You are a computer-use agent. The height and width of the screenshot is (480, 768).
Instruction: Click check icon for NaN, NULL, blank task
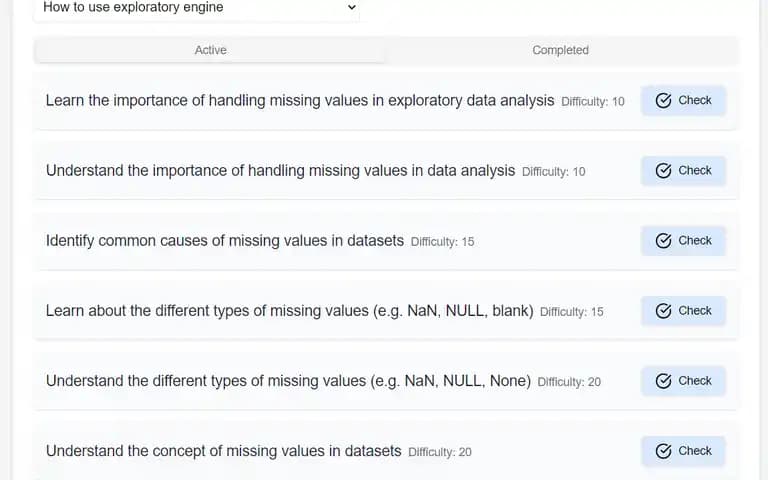pos(663,311)
